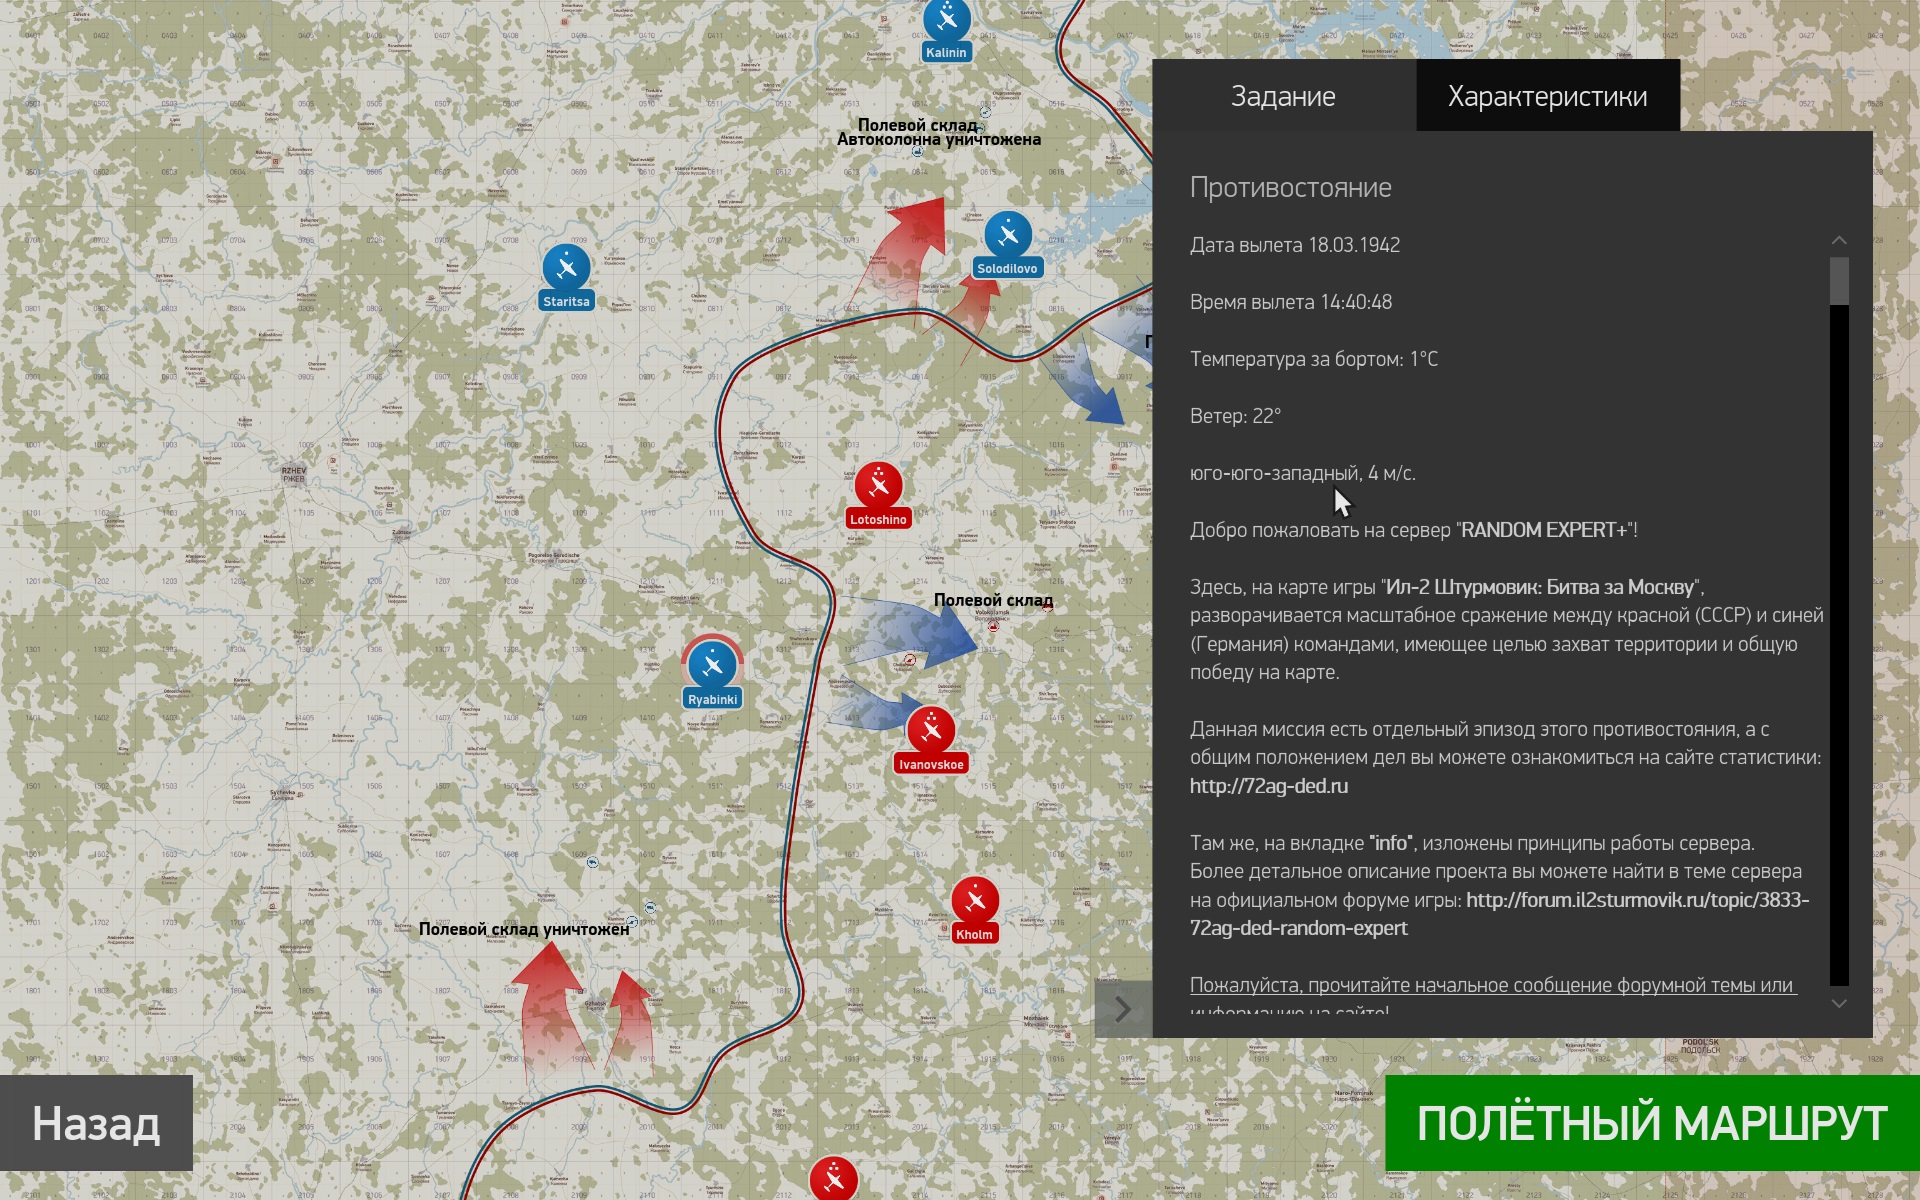
Task: Click the red Lotoshino airfield marker
Action: click(878, 486)
